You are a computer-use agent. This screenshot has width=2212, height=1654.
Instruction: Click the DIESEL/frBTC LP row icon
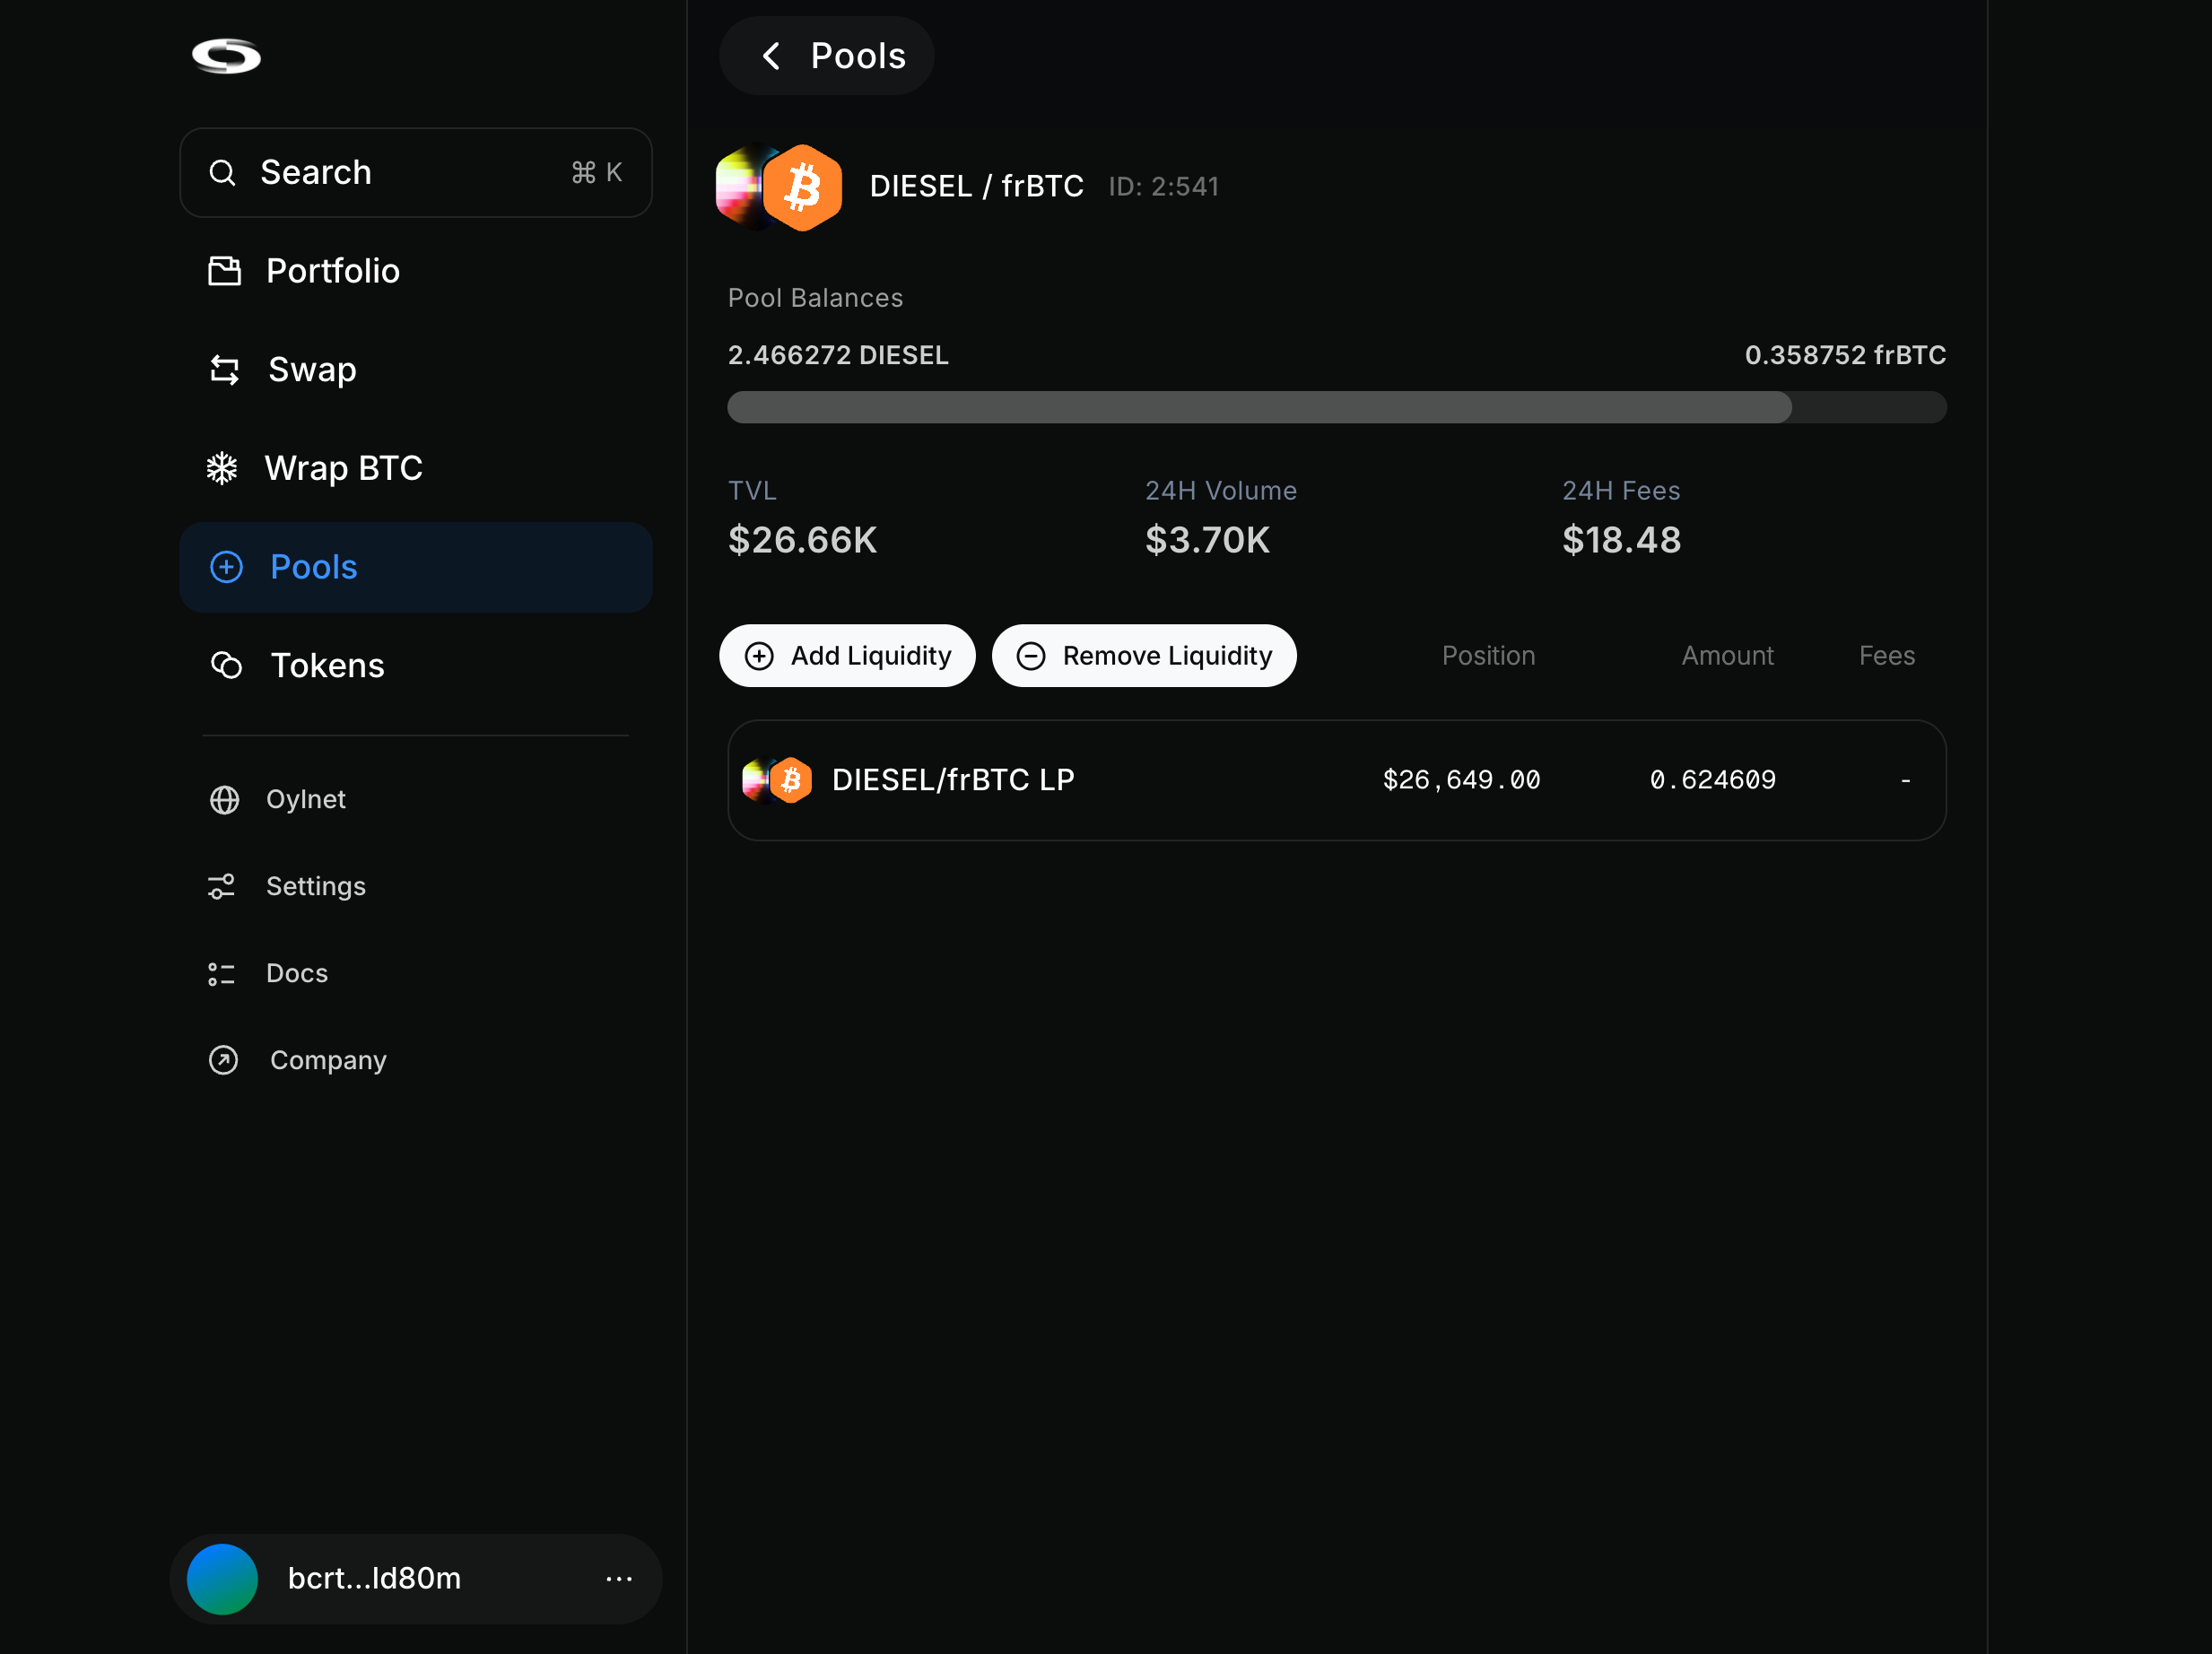pyautogui.click(x=777, y=780)
